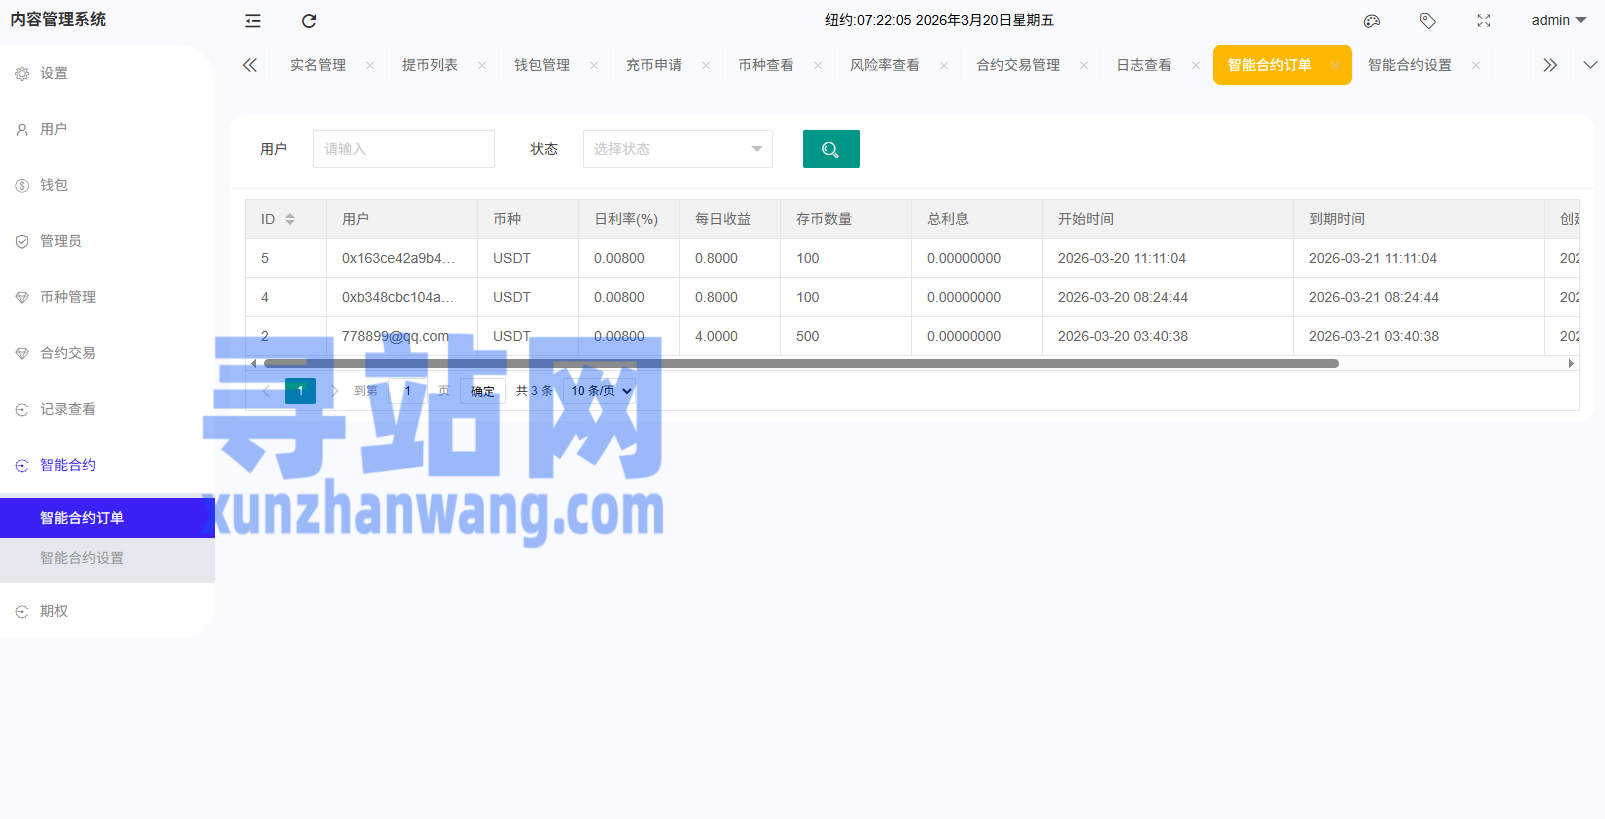Image resolution: width=1605 pixels, height=819 pixels.
Task: Expand the tab options chevron menu
Action: [1590, 65]
